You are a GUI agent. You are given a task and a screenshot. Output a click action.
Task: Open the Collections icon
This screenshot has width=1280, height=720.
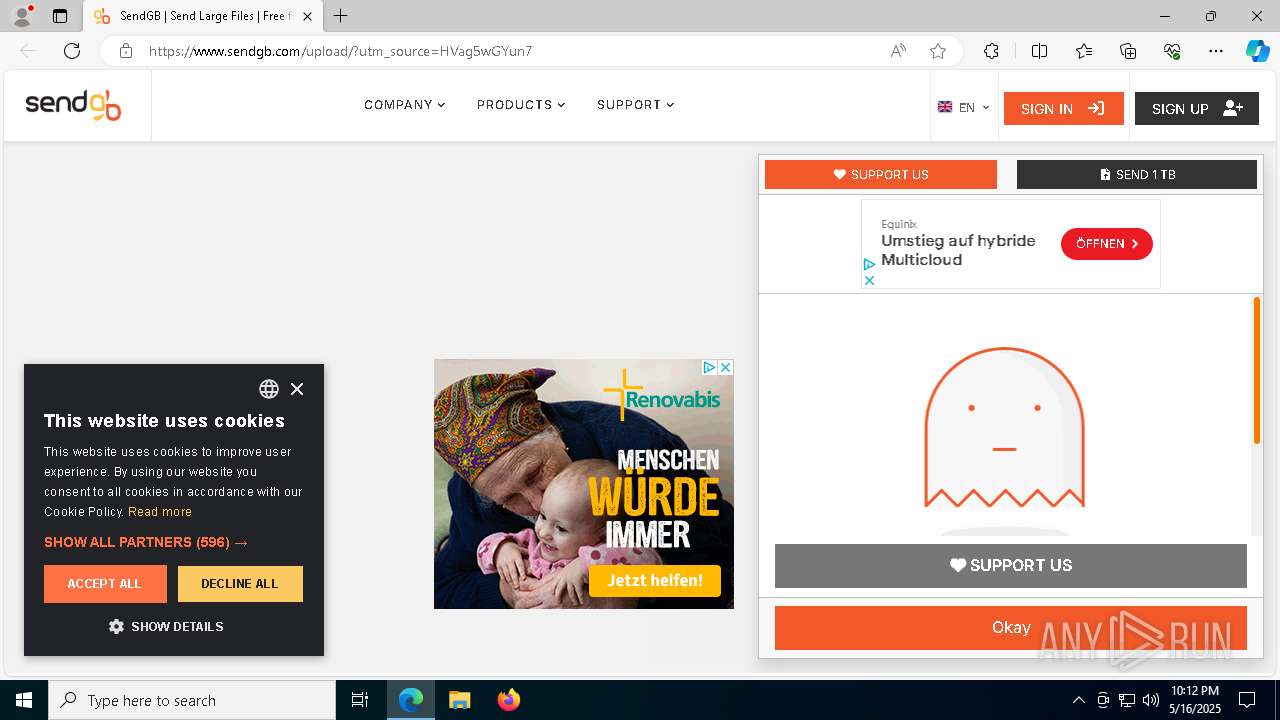point(1128,51)
